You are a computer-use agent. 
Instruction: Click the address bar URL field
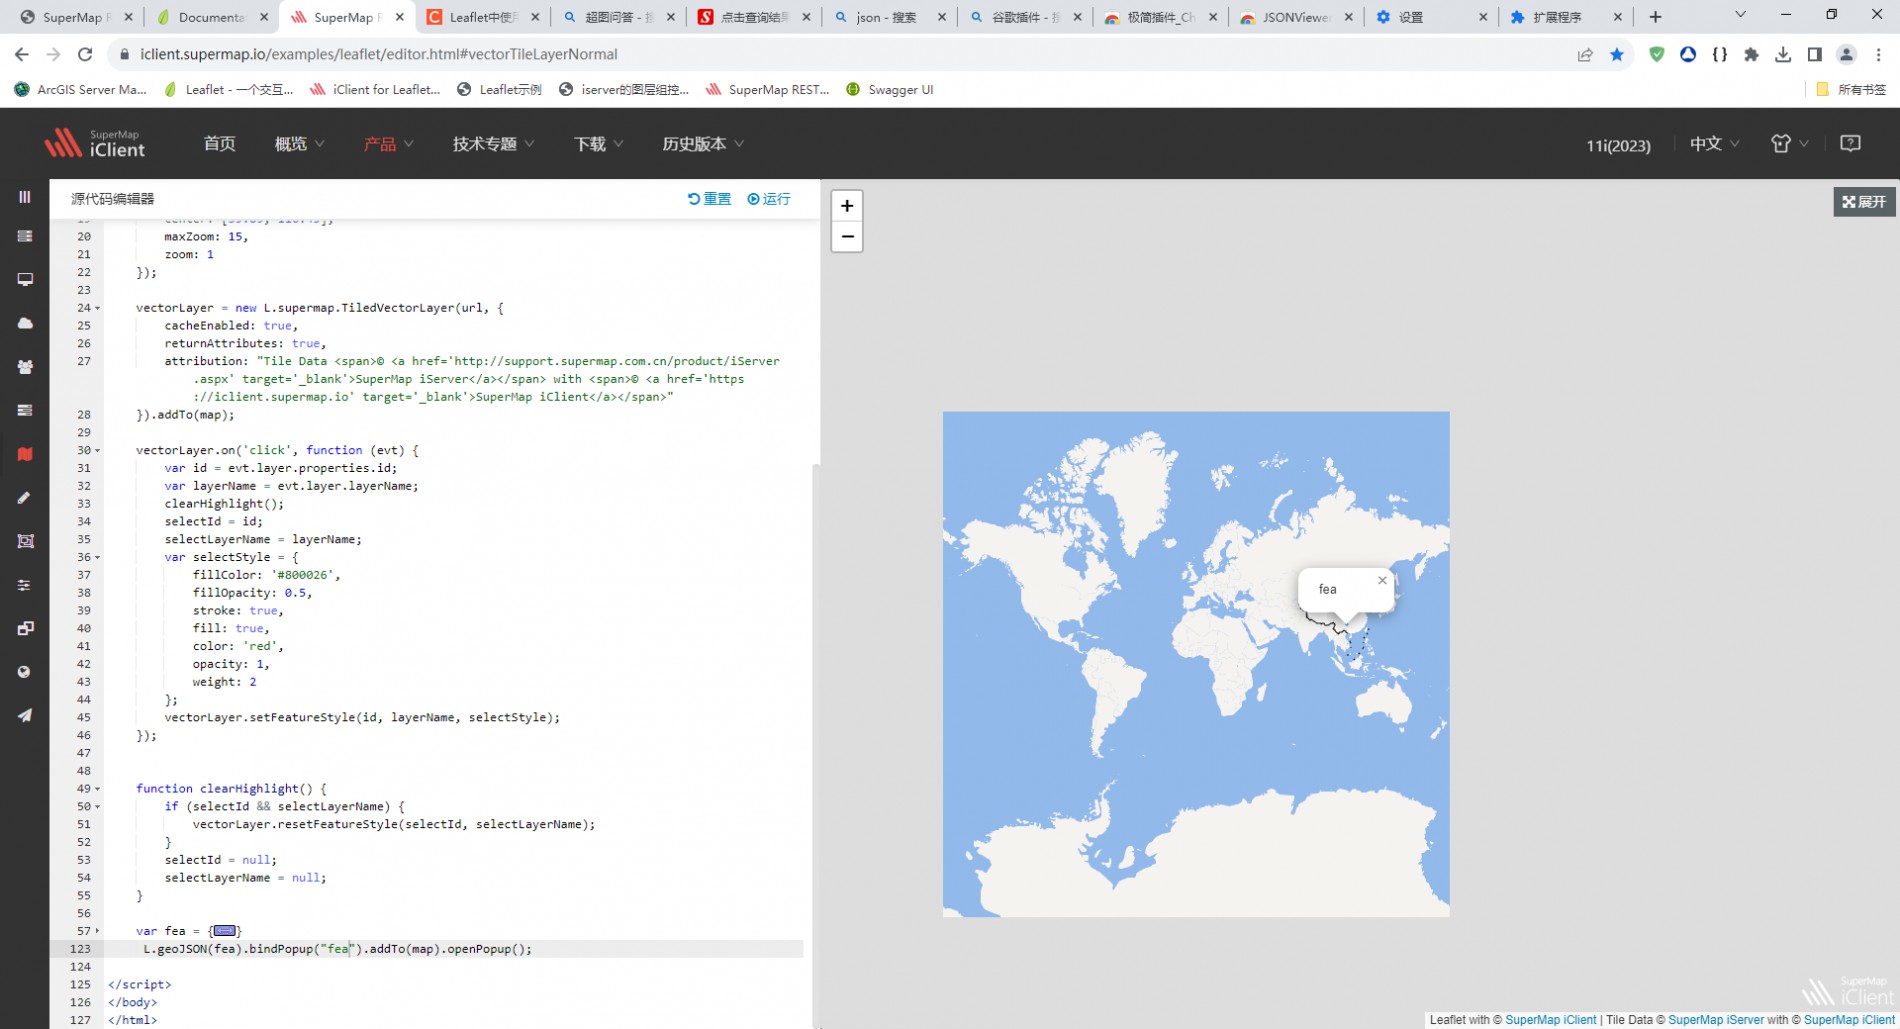tap(840, 54)
